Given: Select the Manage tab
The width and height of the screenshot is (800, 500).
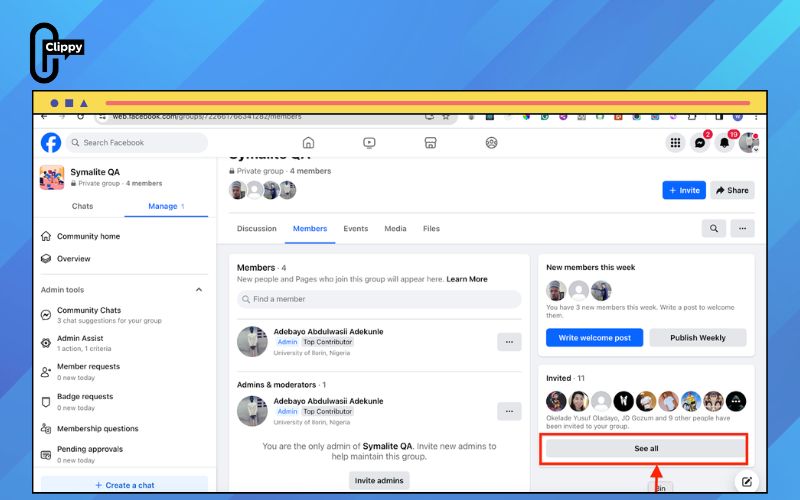Looking at the screenshot, I should [x=166, y=206].
